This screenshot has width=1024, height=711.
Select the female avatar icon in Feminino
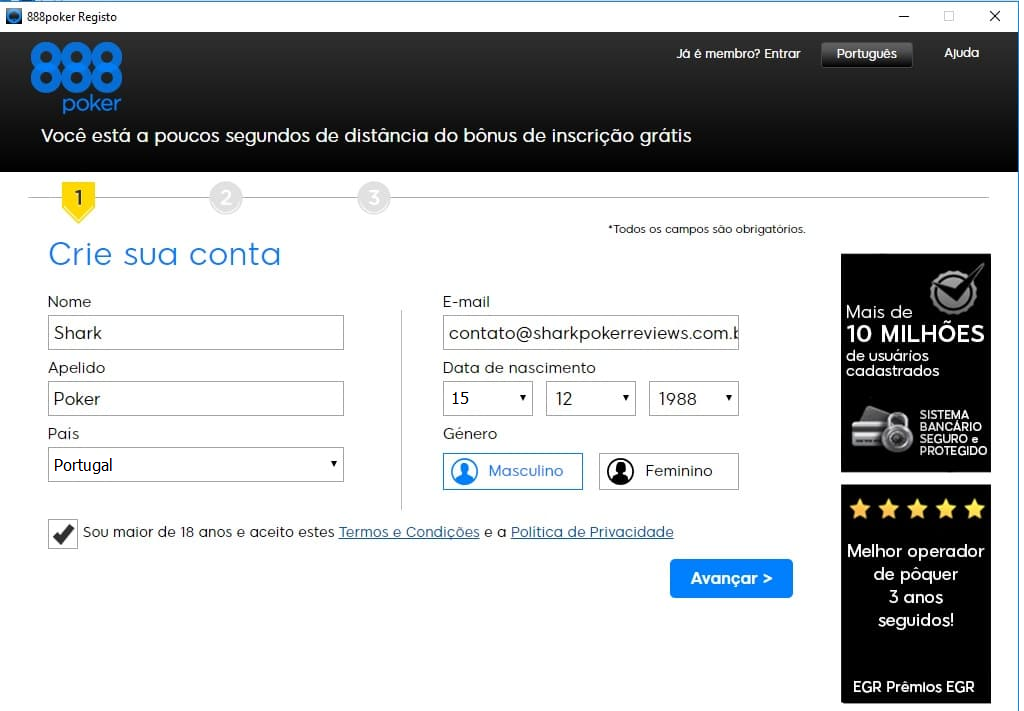tap(620, 471)
